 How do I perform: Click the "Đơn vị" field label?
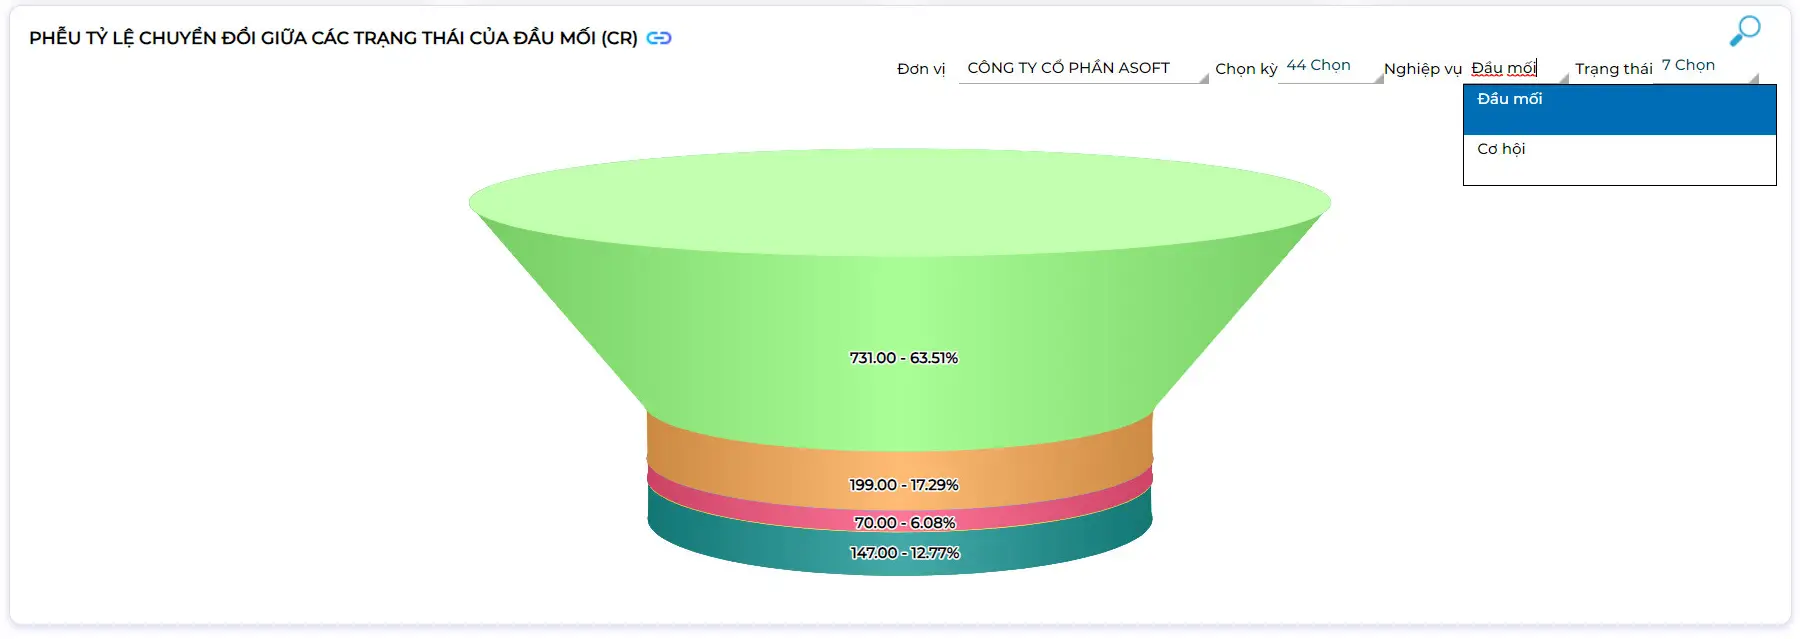point(920,69)
